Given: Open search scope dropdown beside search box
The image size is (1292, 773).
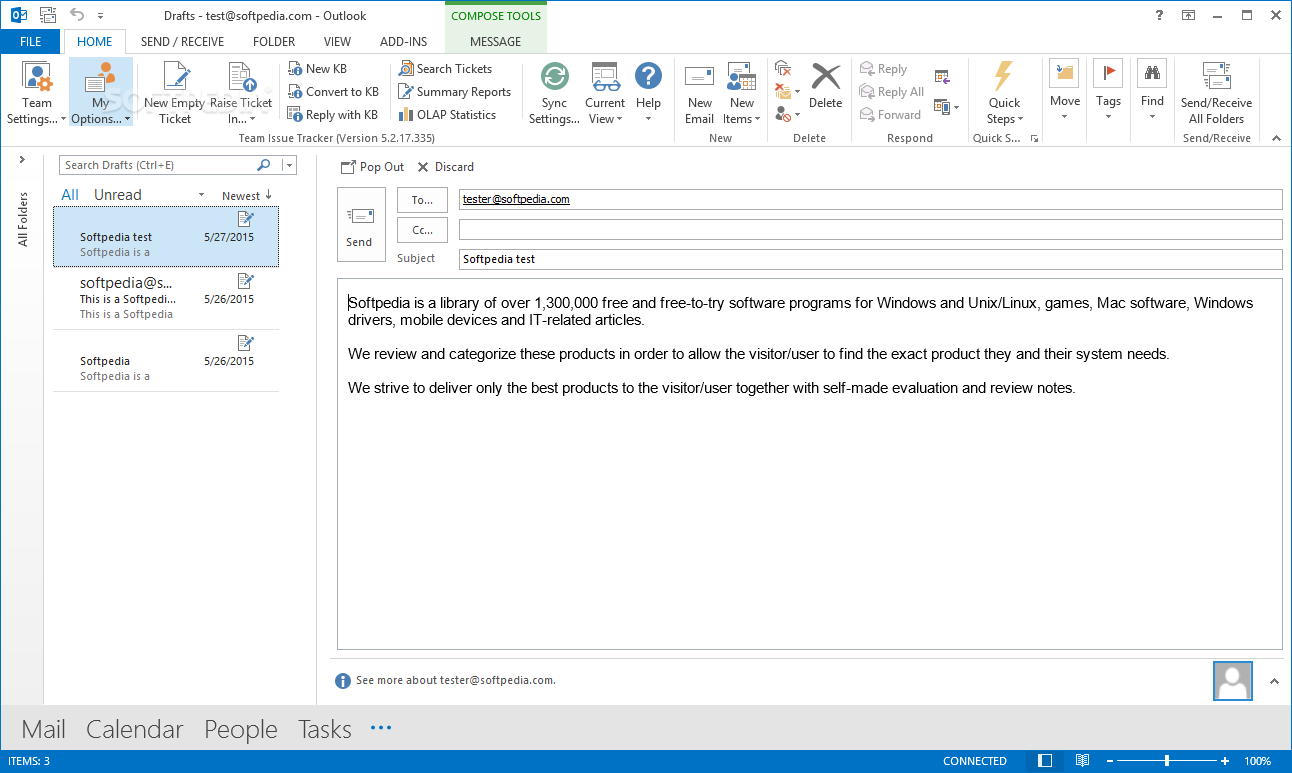Looking at the screenshot, I should pyautogui.click(x=289, y=165).
